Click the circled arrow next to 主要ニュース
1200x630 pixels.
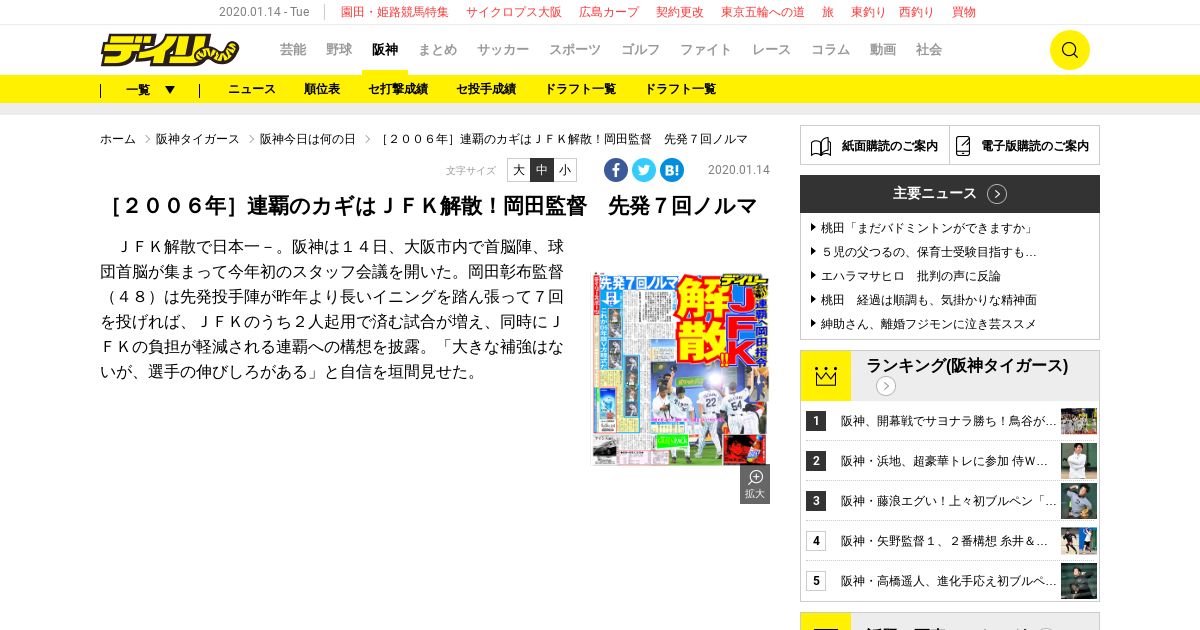997,194
